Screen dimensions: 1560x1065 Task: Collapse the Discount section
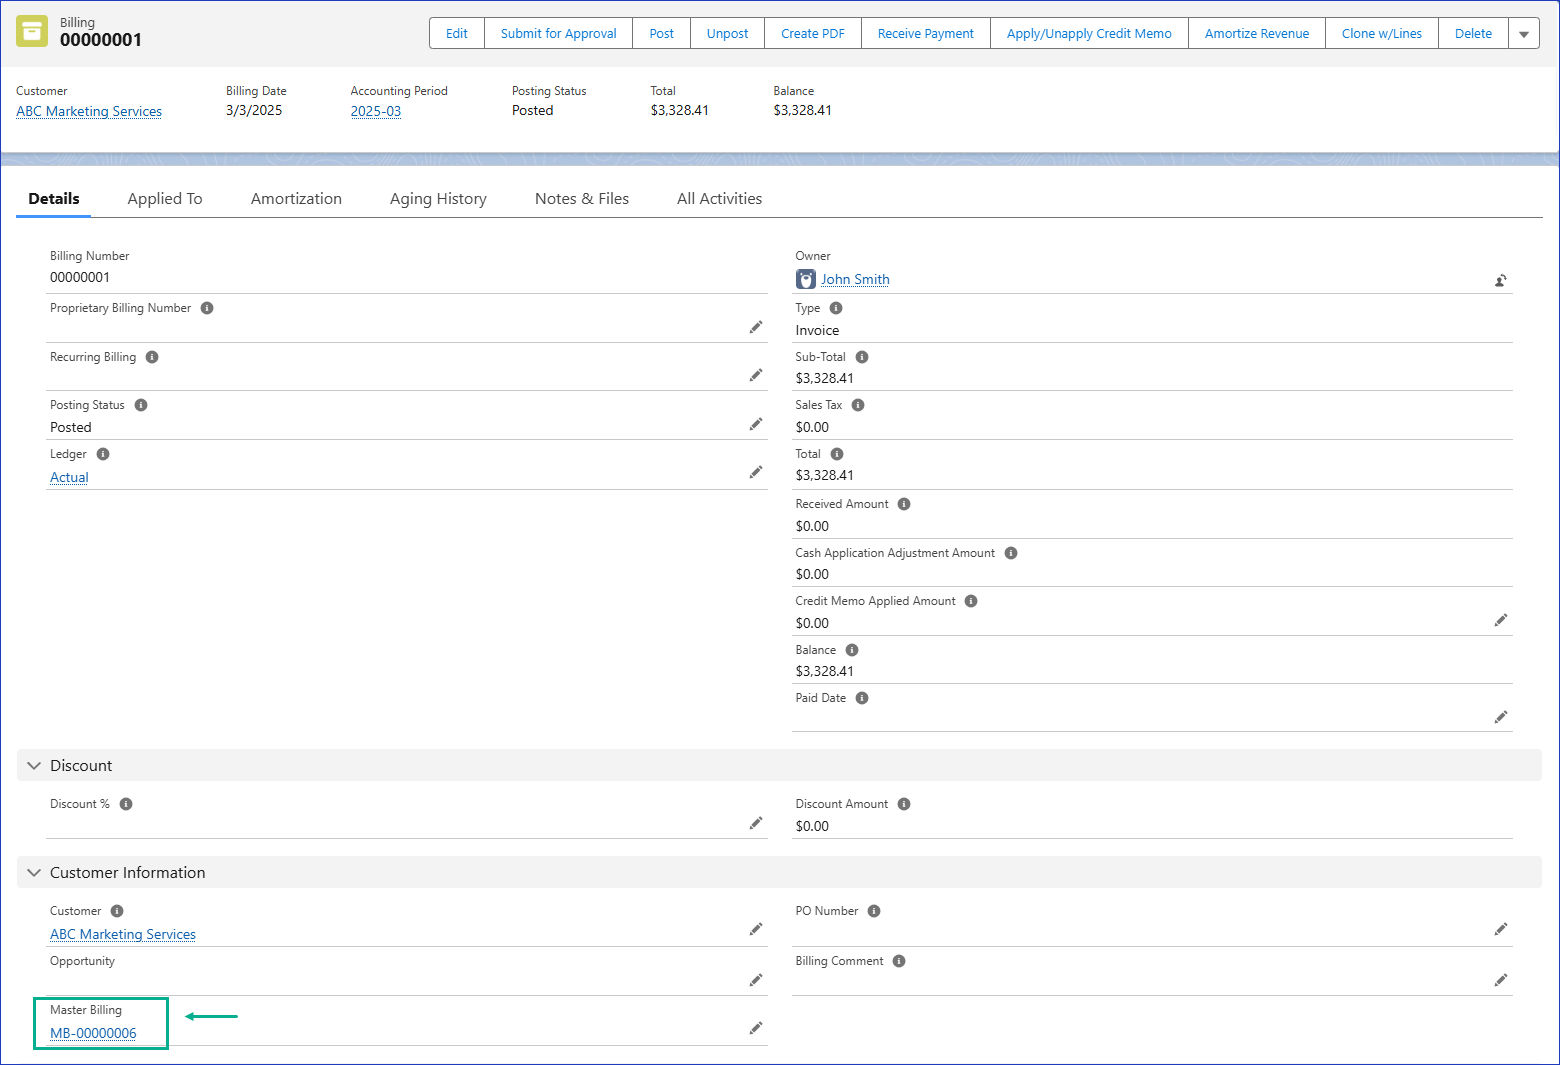[x=34, y=766]
